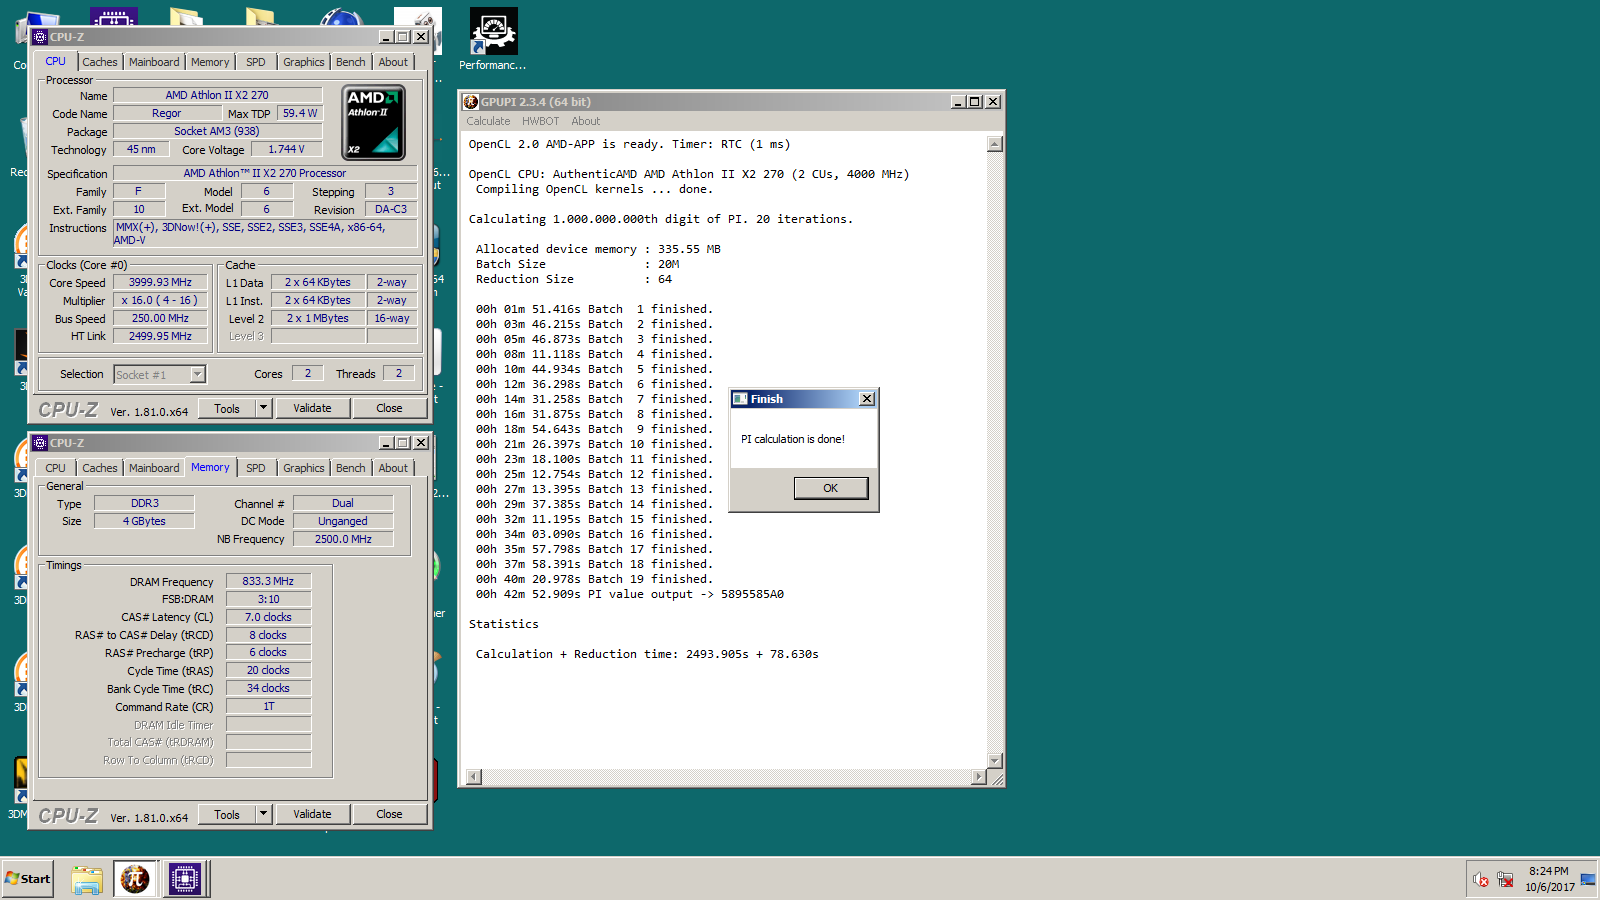Viewport: 1600px width, 900px height.
Task: Click the Batch 10 finished log line
Action: pyautogui.click(x=594, y=444)
